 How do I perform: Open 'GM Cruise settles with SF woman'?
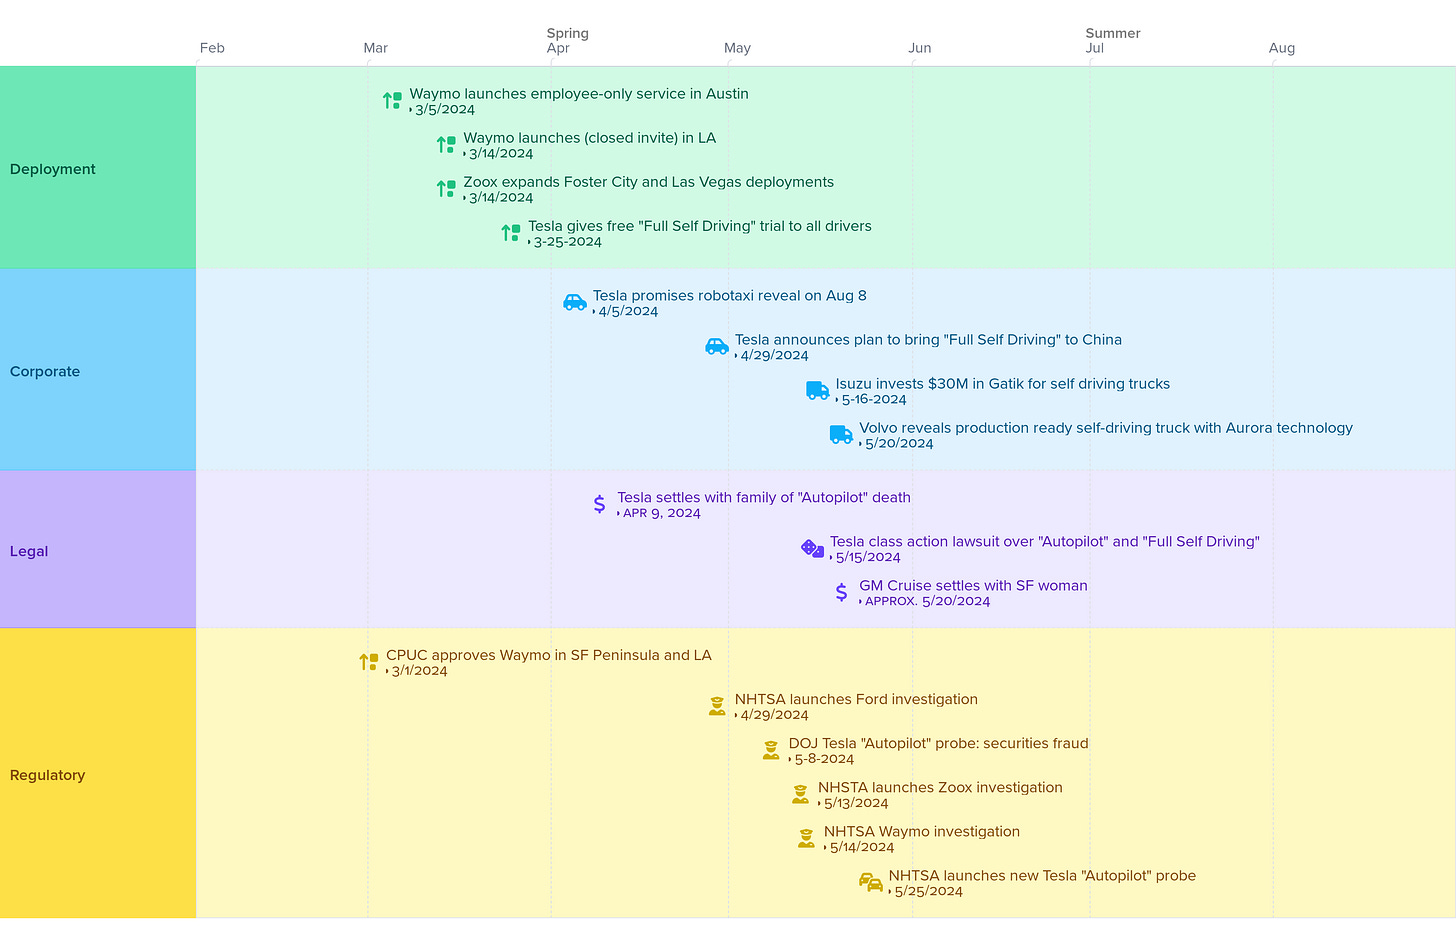pyautogui.click(x=973, y=586)
